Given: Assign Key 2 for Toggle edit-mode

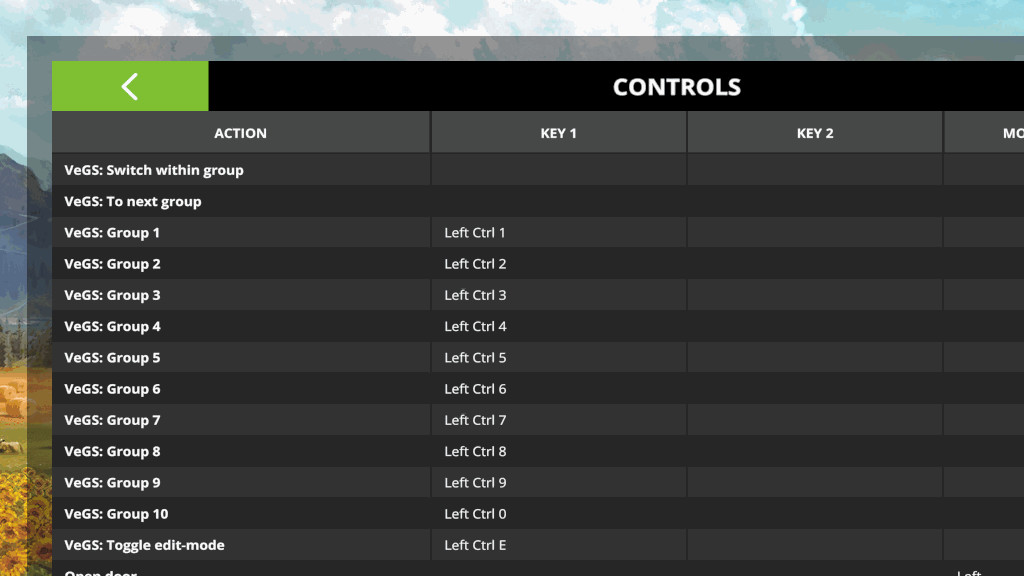Looking at the screenshot, I should coord(814,545).
